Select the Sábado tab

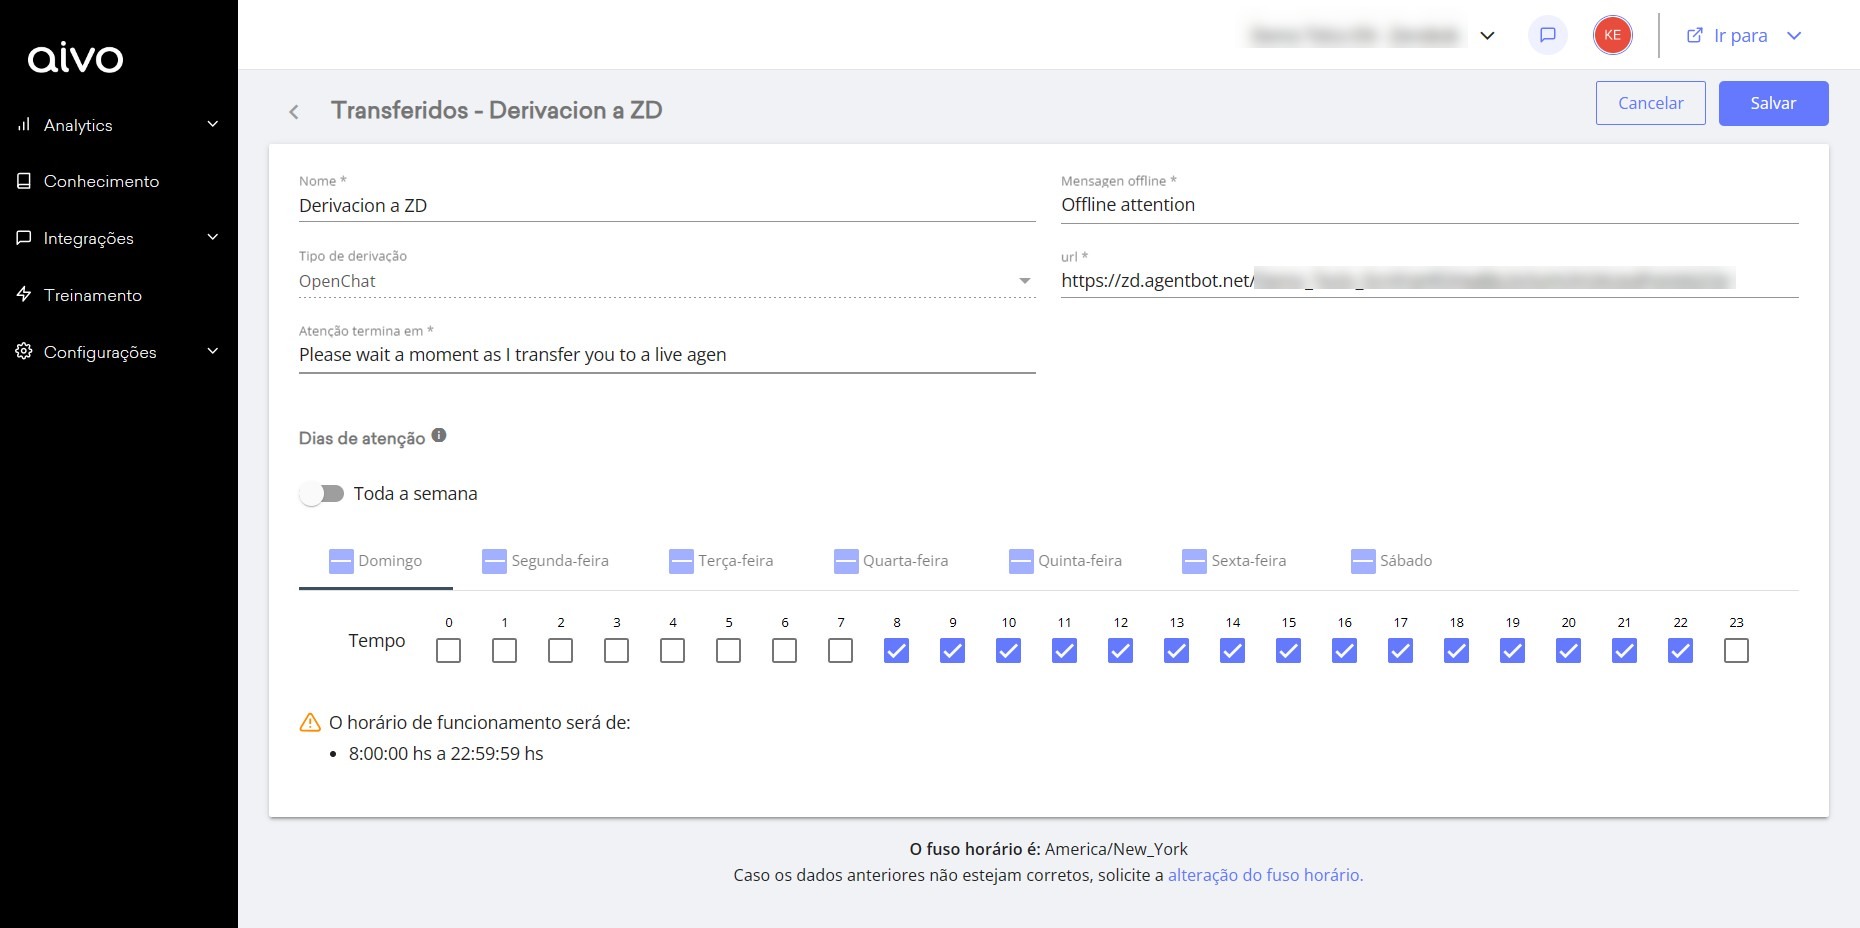click(x=1391, y=561)
